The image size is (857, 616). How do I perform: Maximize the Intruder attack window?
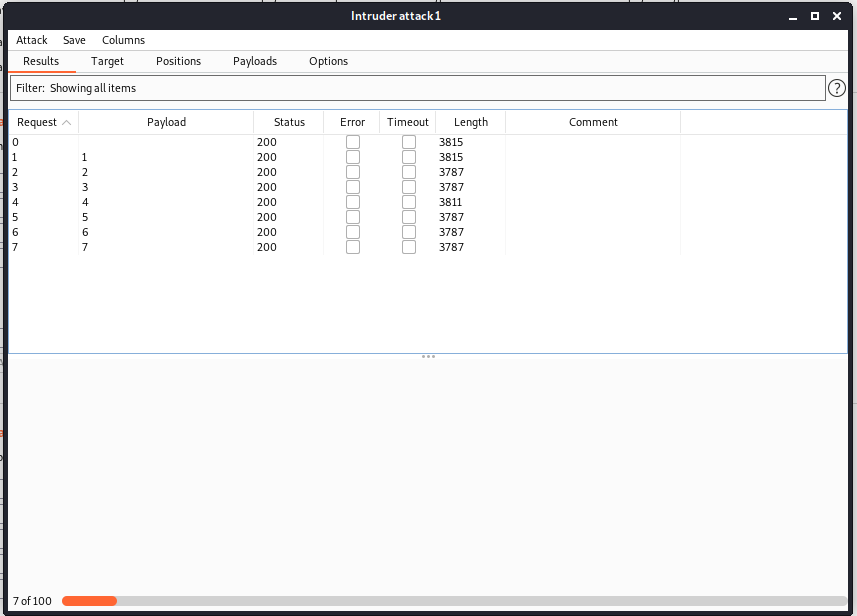click(814, 16)
